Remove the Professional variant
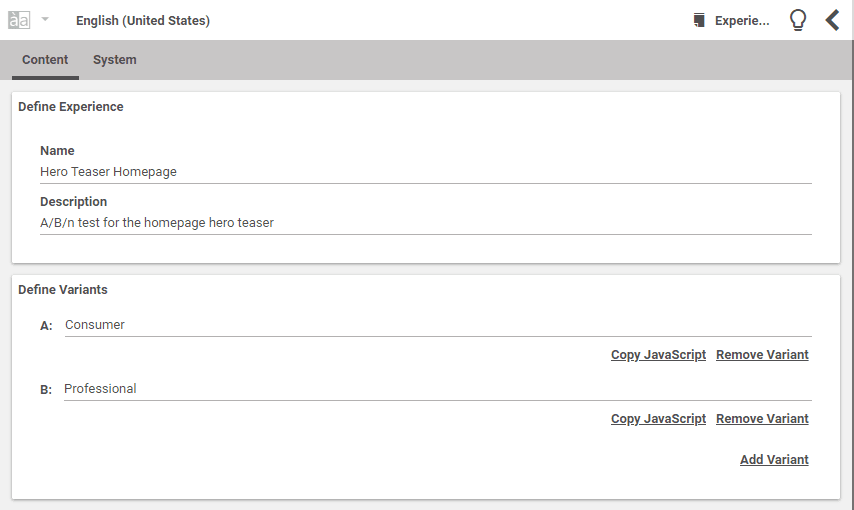854x510 pixels. [762, 419]
